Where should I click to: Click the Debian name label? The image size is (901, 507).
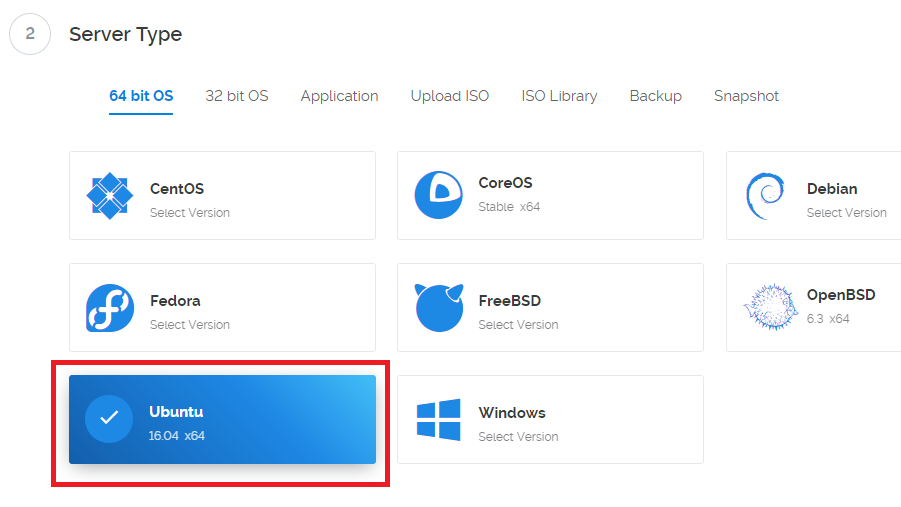click(832, 189)
